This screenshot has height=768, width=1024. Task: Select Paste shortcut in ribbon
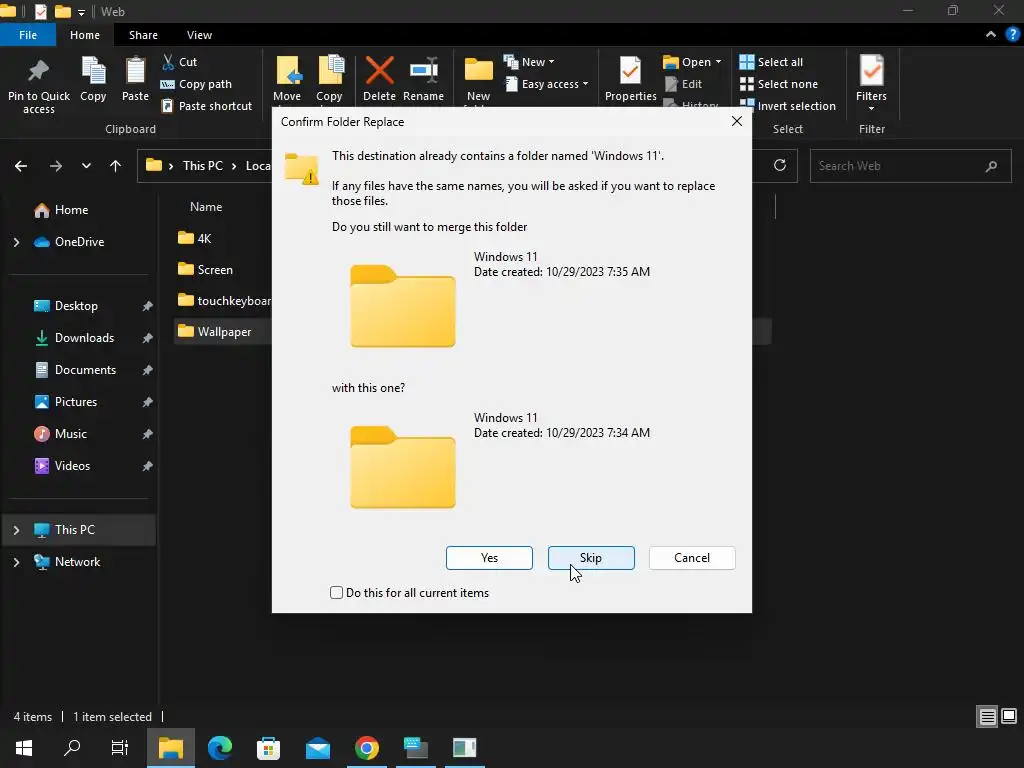[x=206, y=106]
